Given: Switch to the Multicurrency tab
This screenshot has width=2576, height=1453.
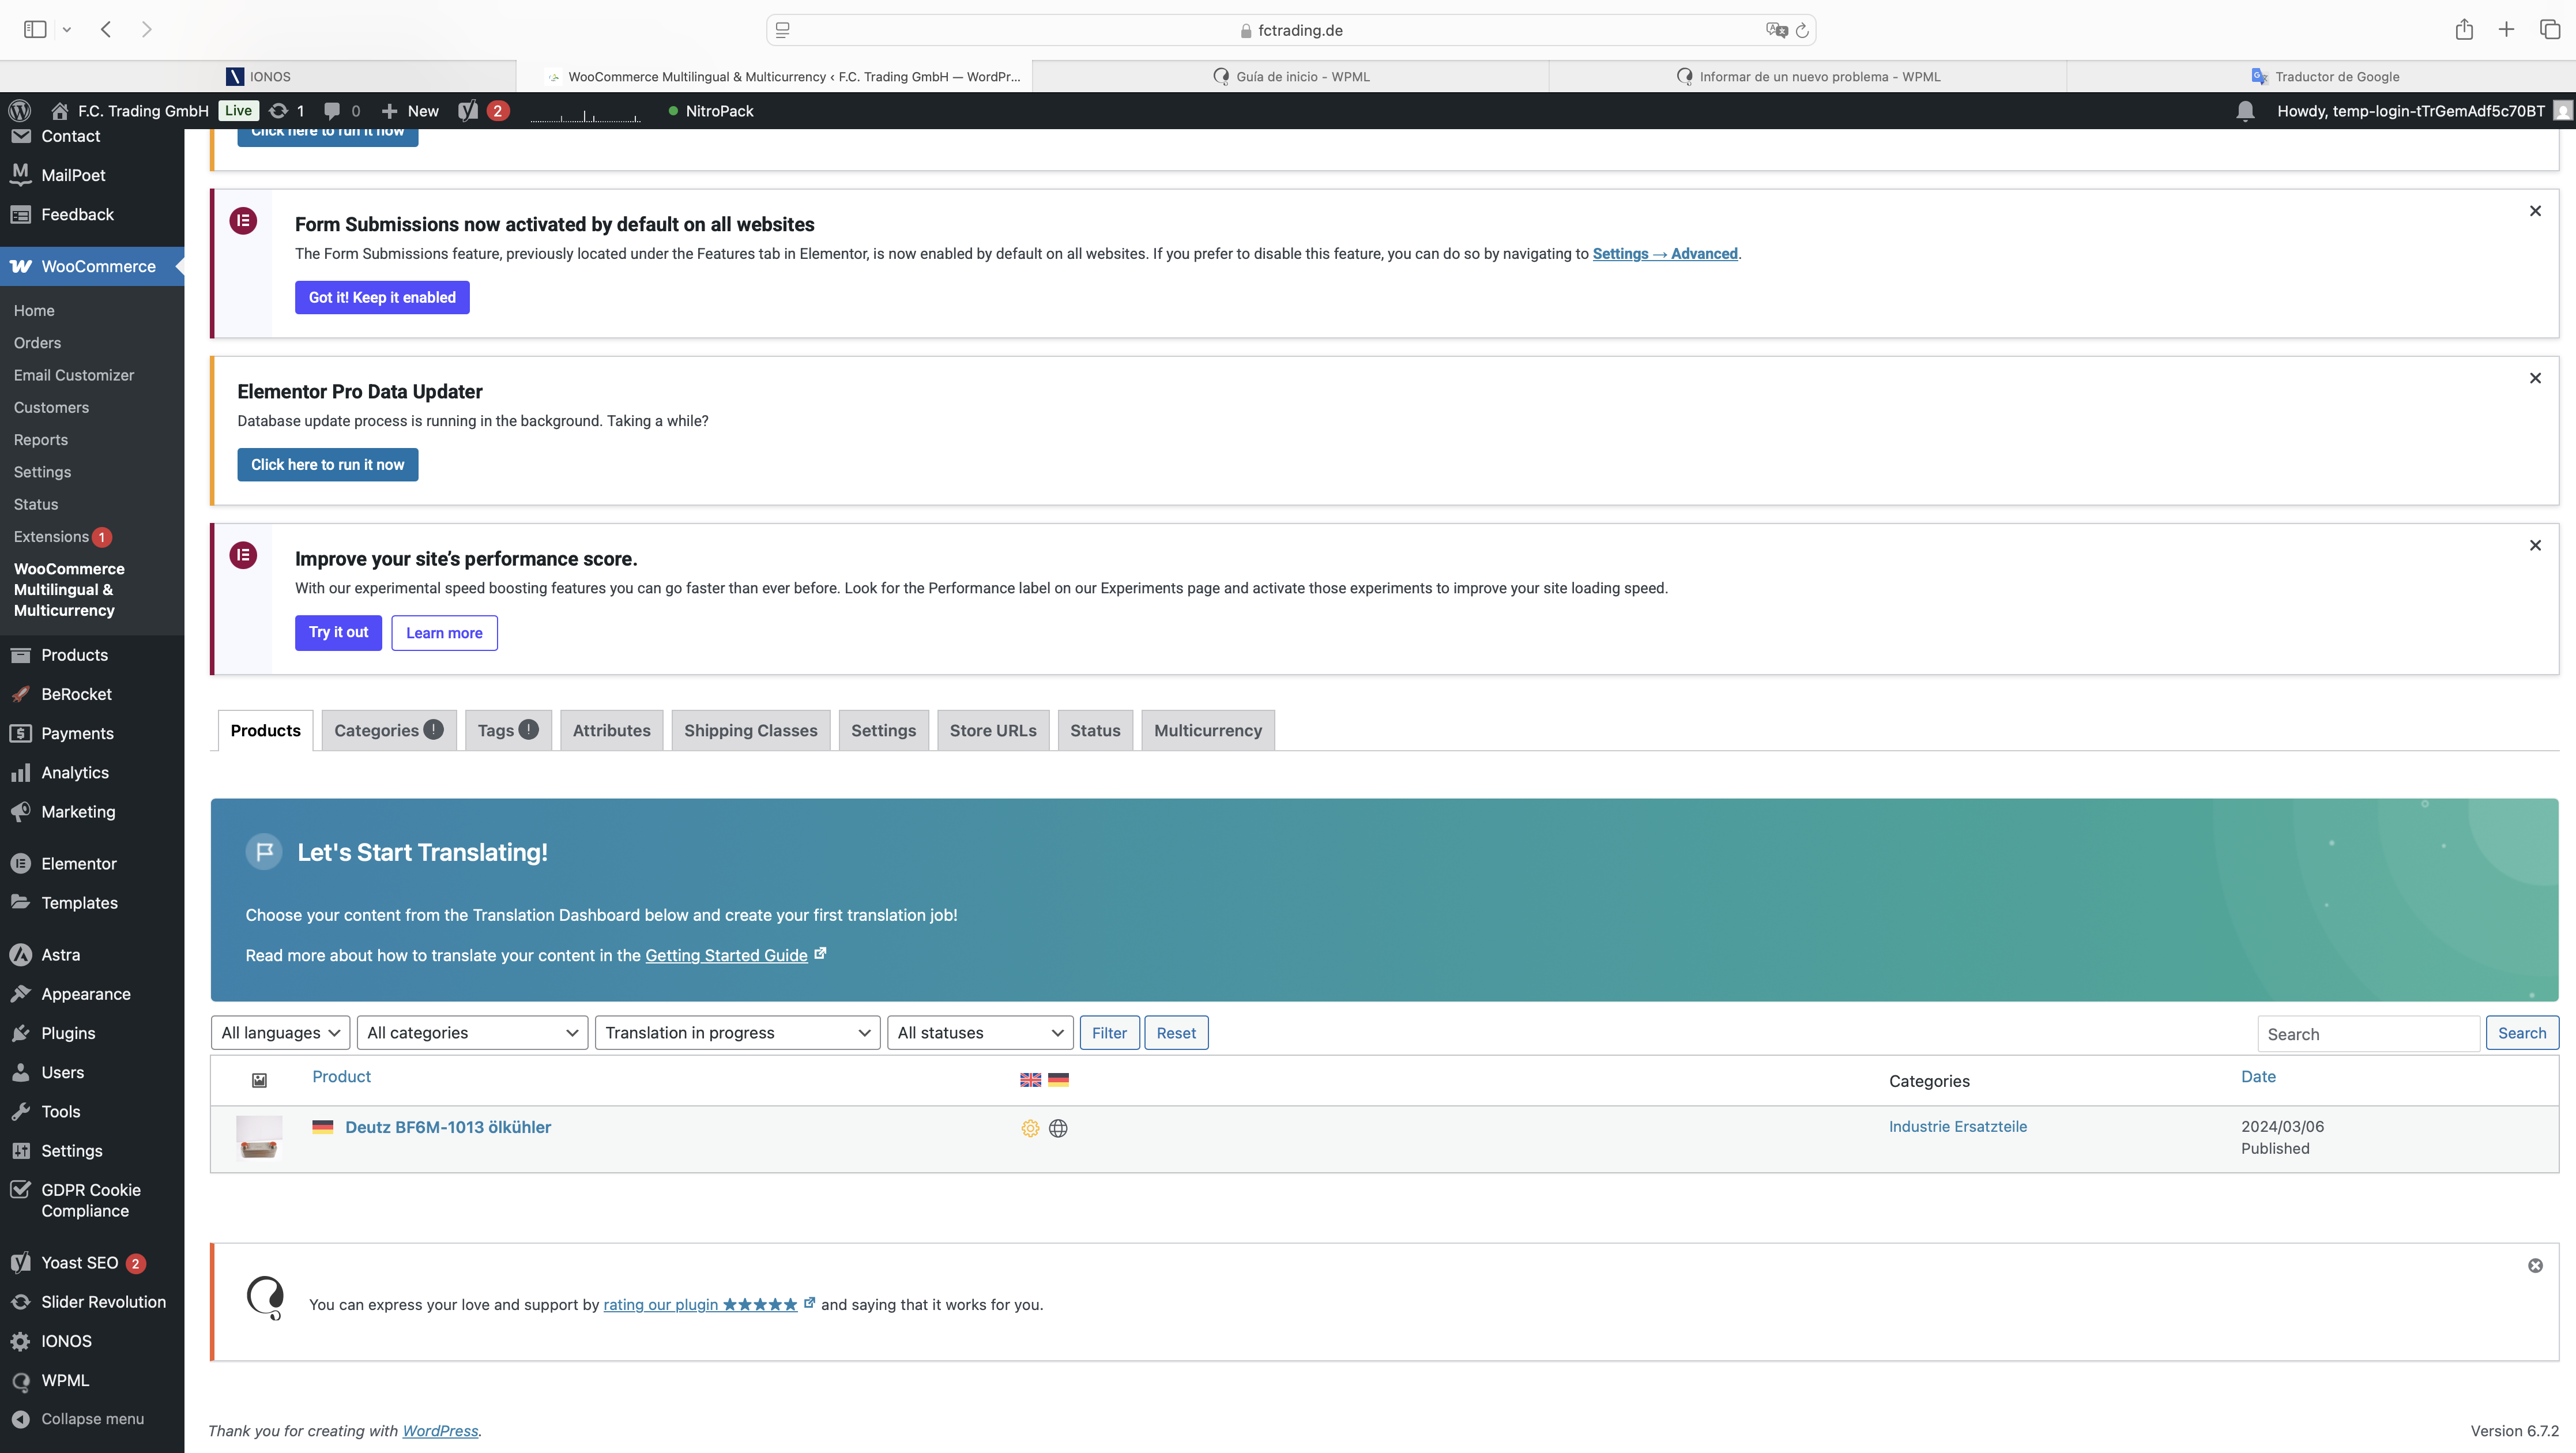Looking at the screenshot, I should pos(1208,730).
